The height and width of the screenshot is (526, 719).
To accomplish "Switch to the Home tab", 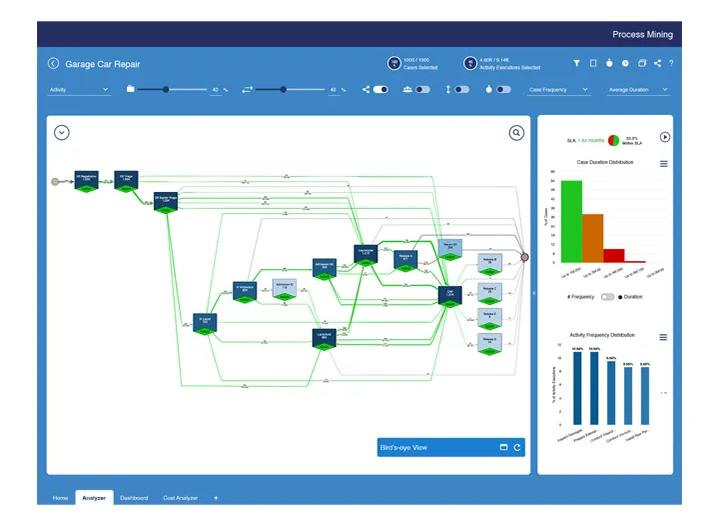I will click(x=60, y=498).
